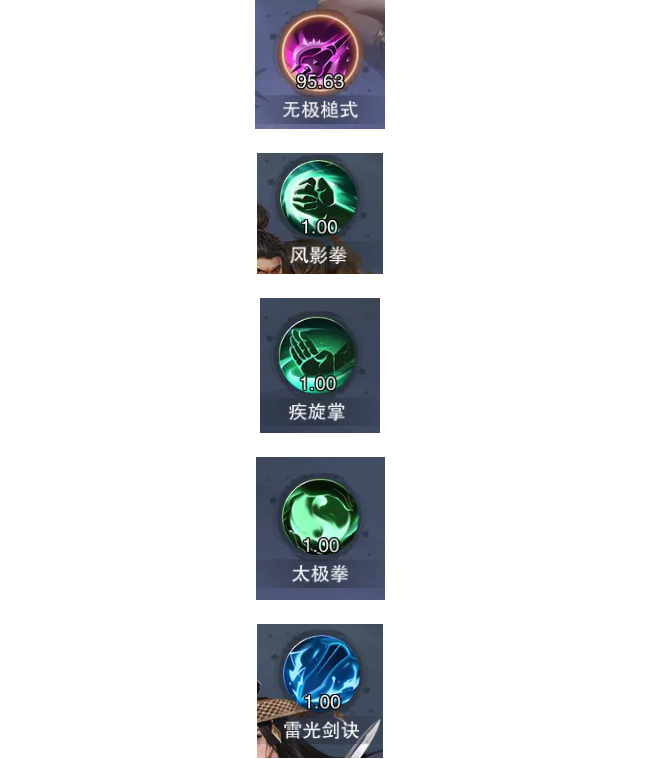Viewport: 649px width, 759px height.
Task: Select the yin-yang 太极拳 skill icon
Action: [x=320, y=517]
